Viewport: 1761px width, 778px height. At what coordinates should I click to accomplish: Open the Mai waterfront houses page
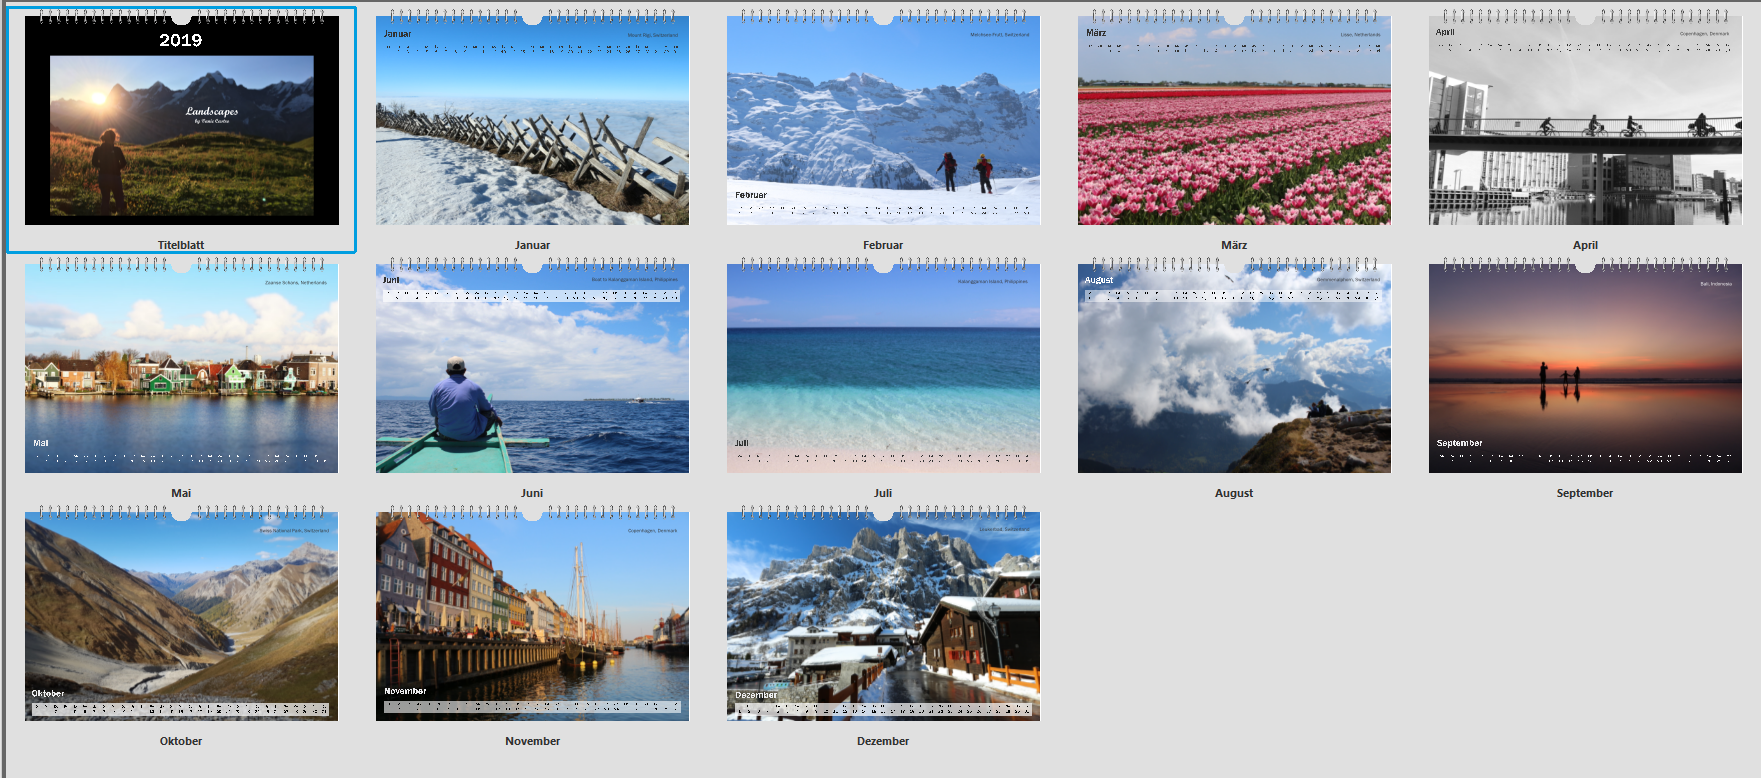click(x=181, y=368)
